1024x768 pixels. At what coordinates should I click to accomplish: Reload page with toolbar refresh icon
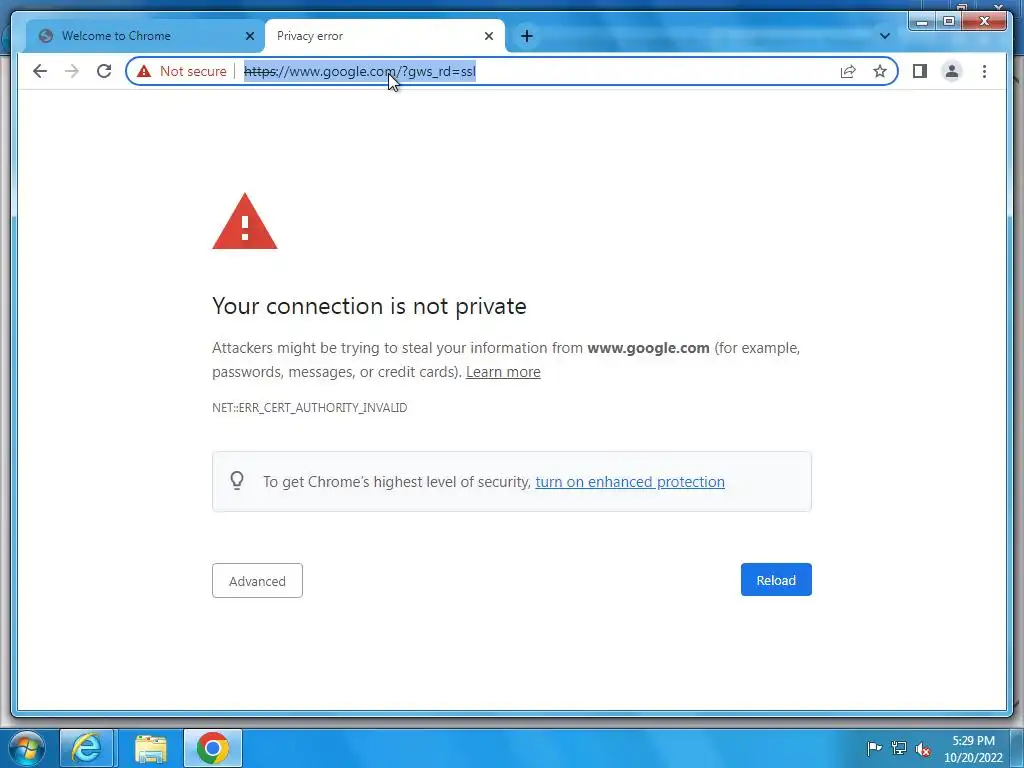(104, 71)
